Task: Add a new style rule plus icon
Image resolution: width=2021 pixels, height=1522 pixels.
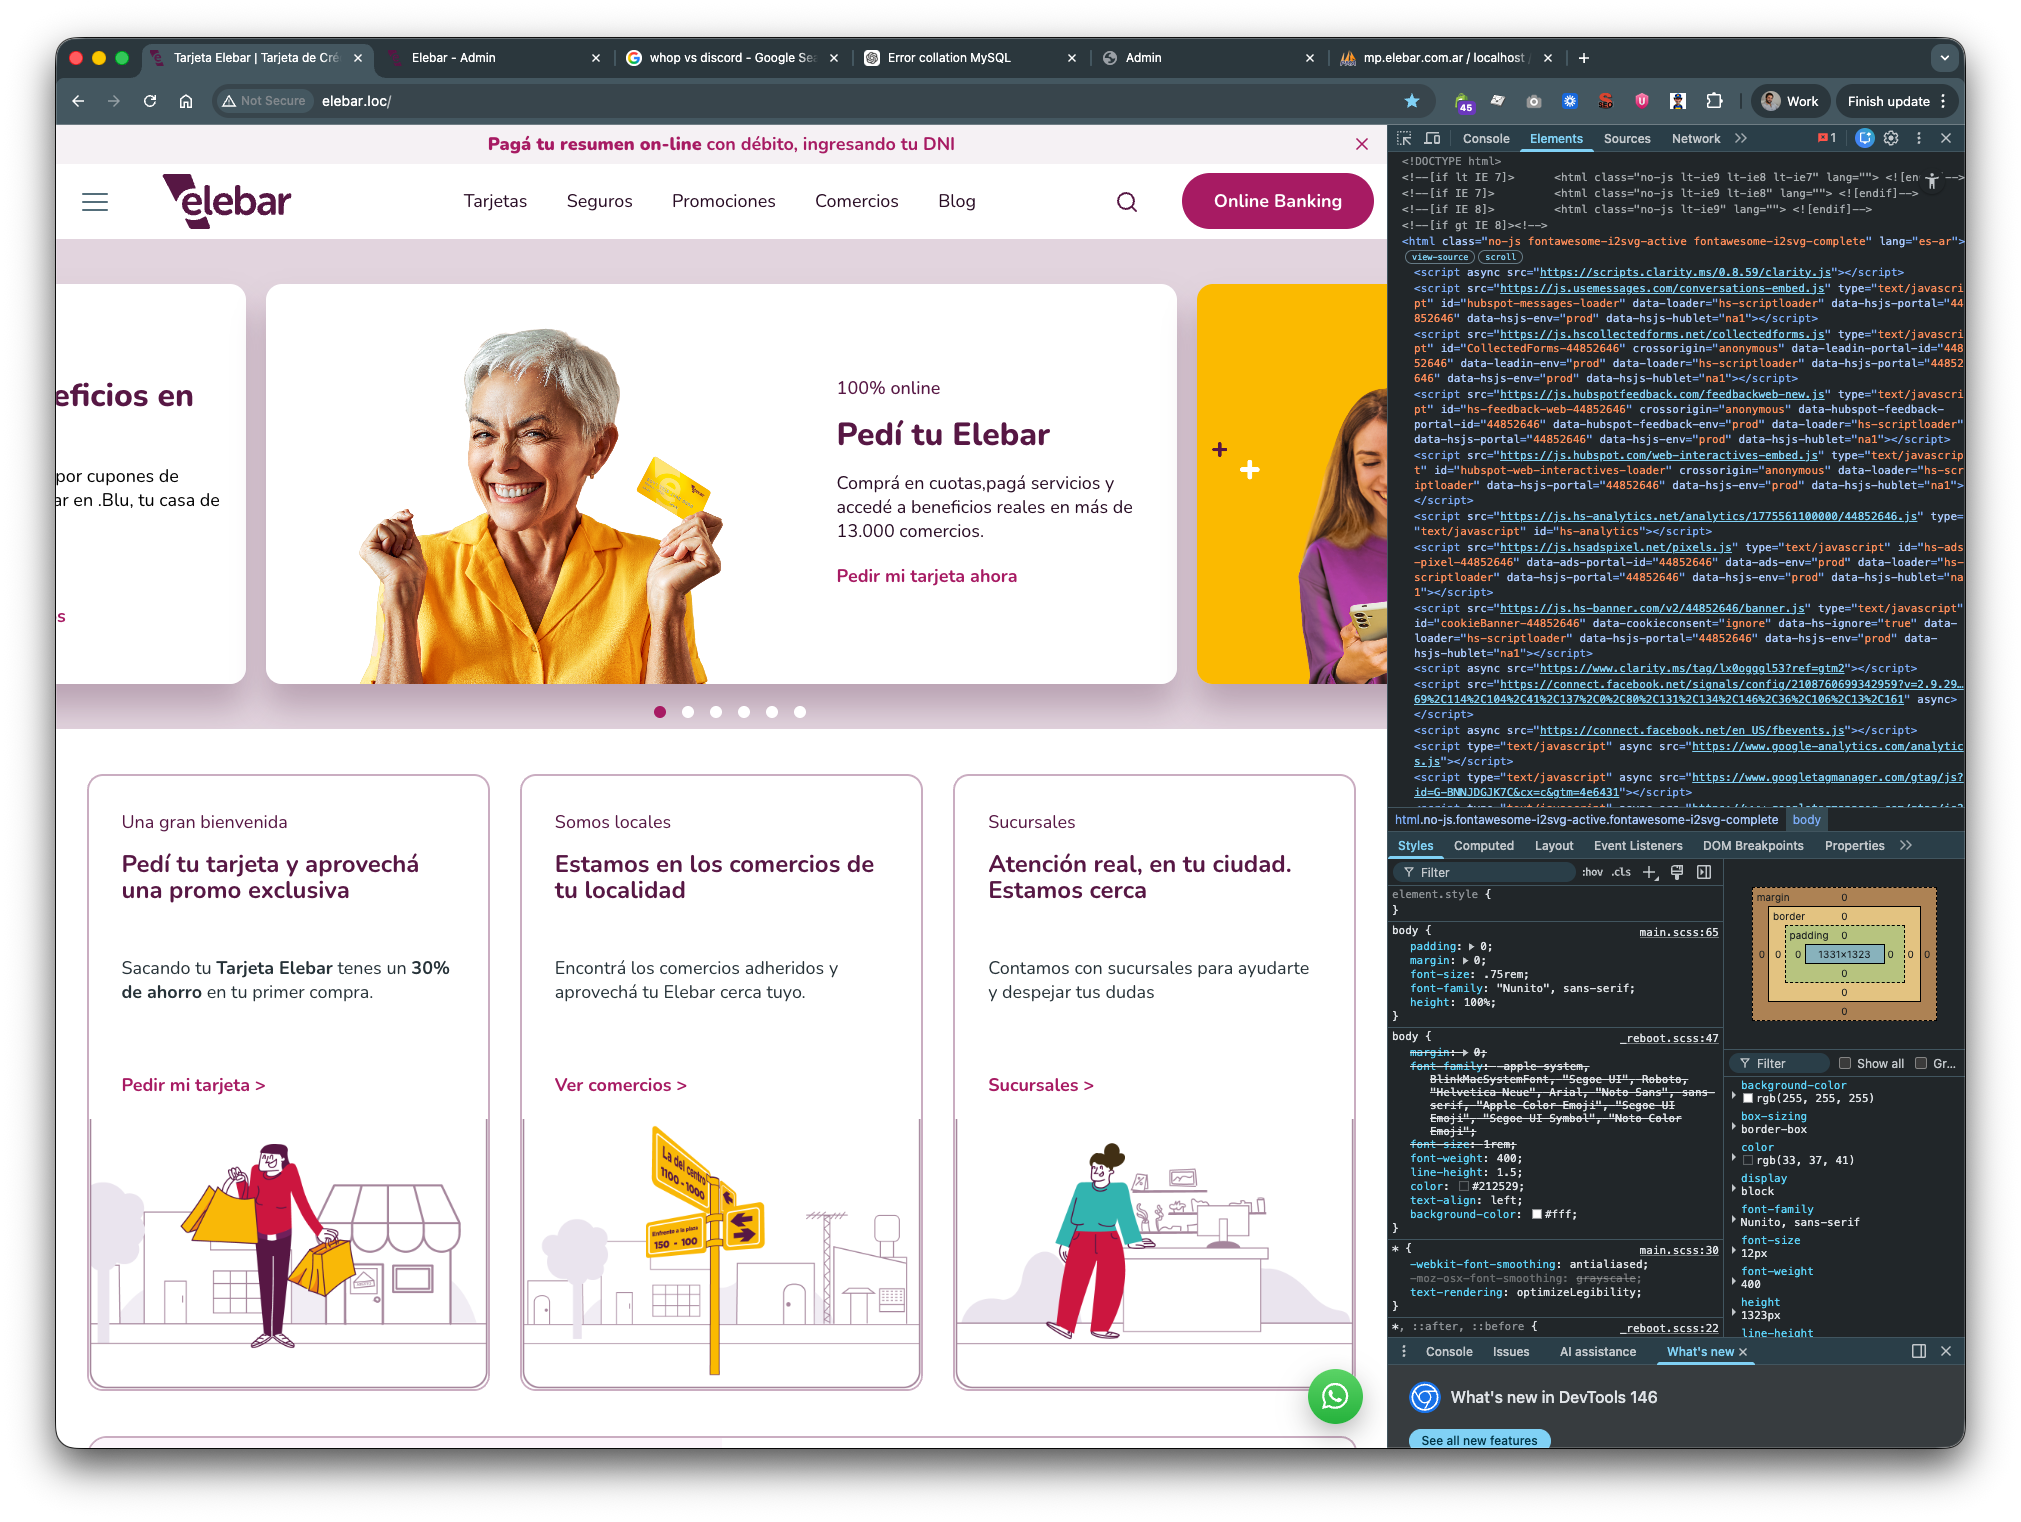Action: [1650, 873]
